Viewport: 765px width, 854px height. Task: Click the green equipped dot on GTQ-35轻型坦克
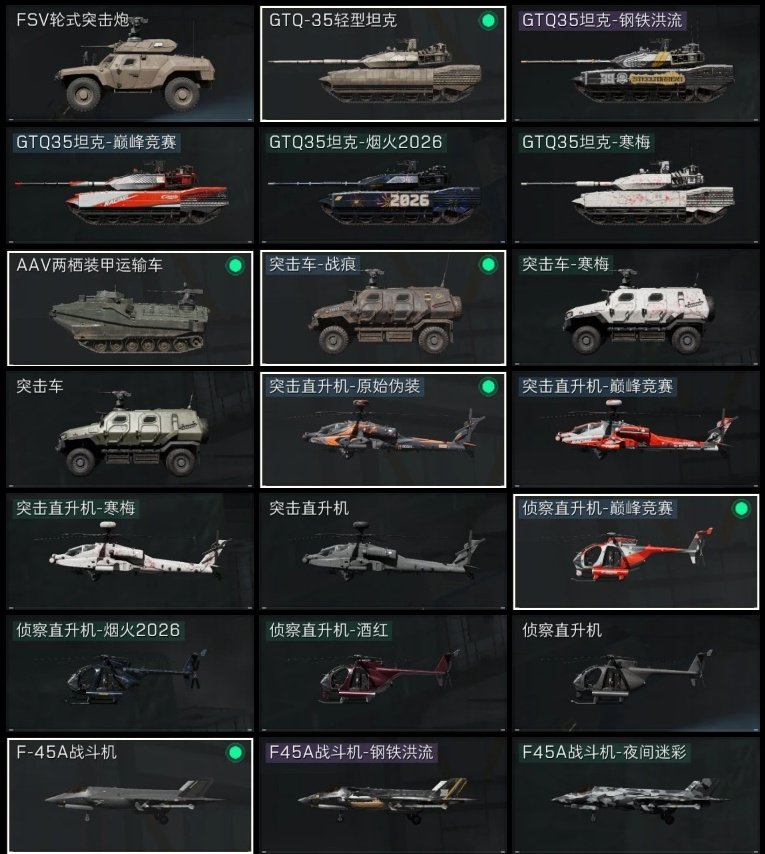click(488, 21)
